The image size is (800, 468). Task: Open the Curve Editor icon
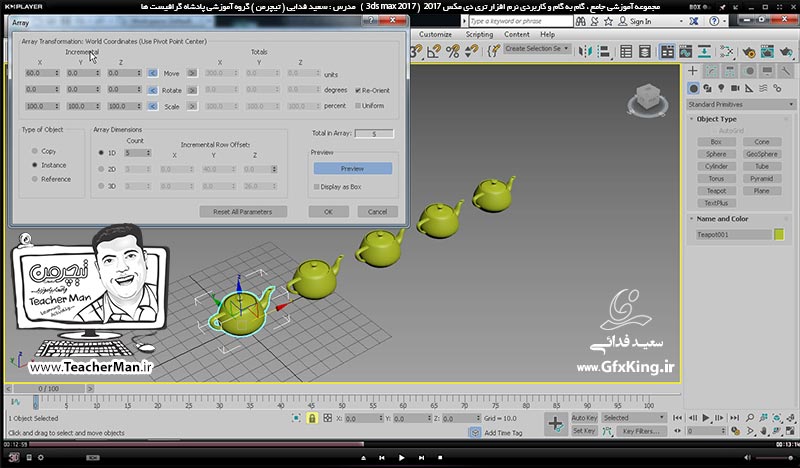point(686,51)
